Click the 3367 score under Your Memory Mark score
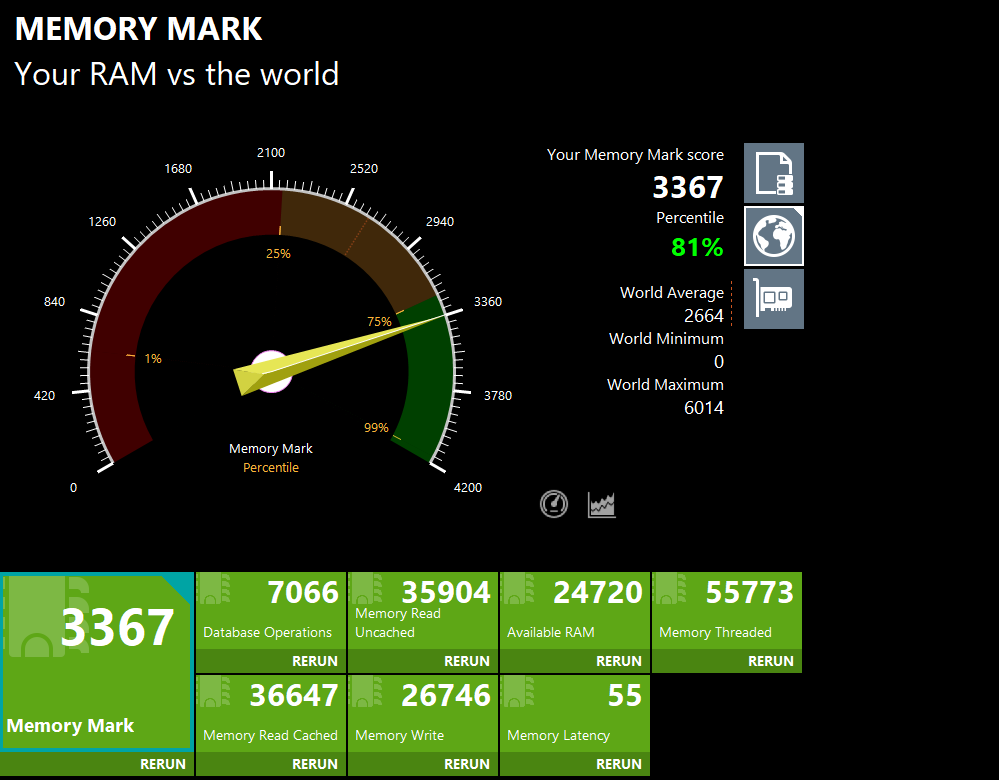 point(687,187)
